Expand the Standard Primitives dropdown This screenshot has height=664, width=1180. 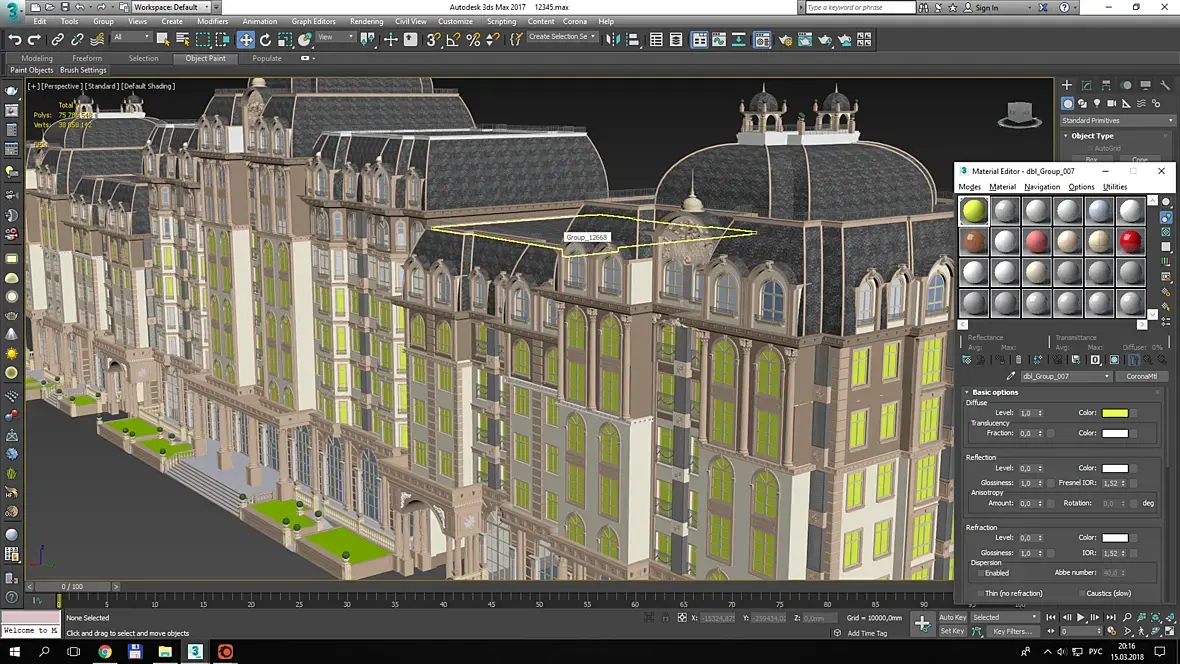[1117, 121]
